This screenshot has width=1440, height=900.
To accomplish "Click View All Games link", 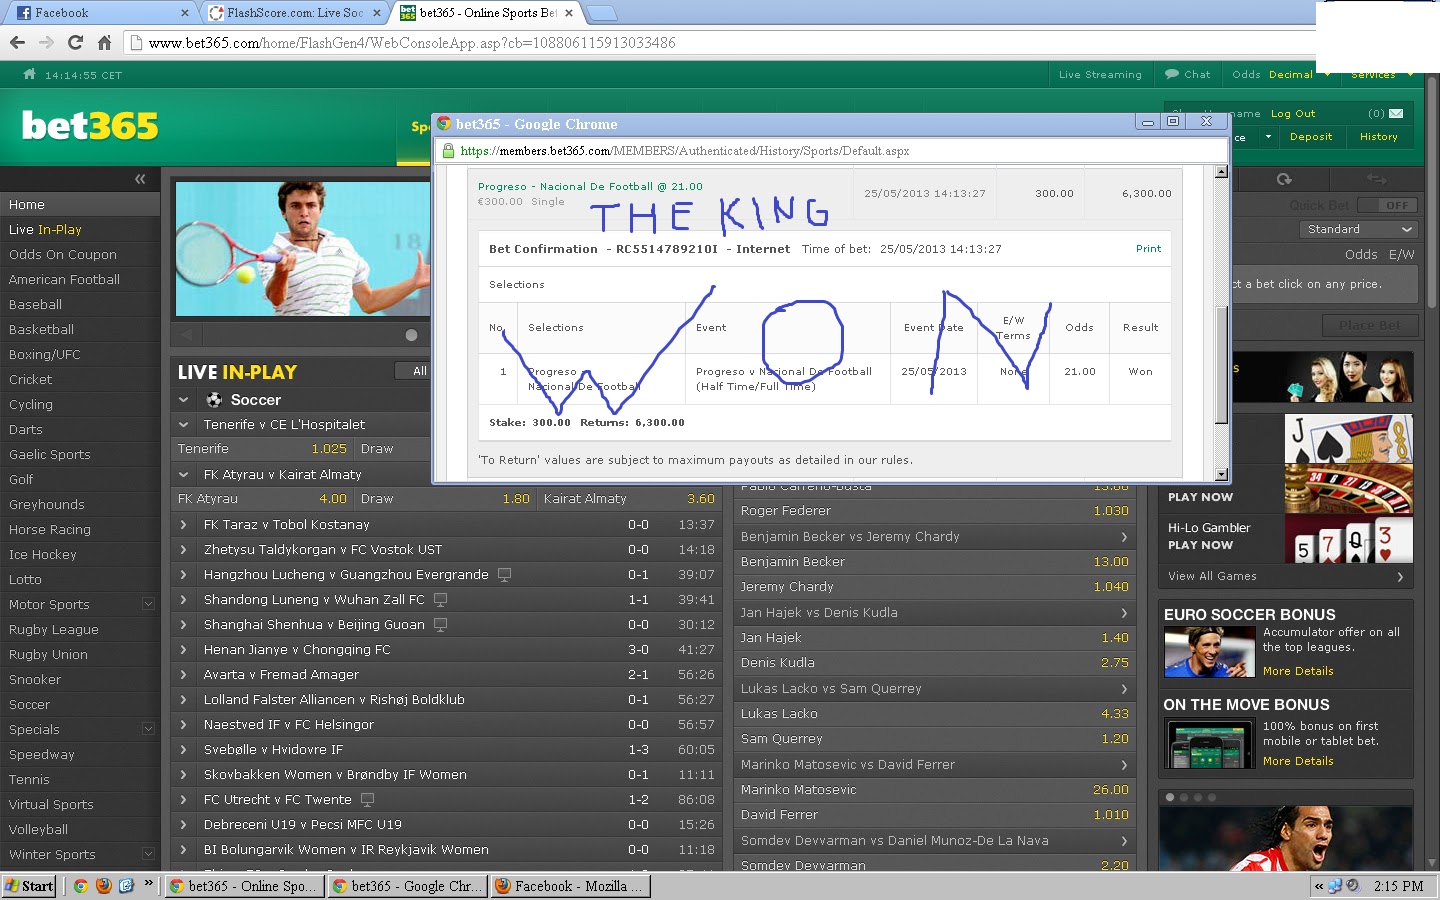I will 1212,576.
